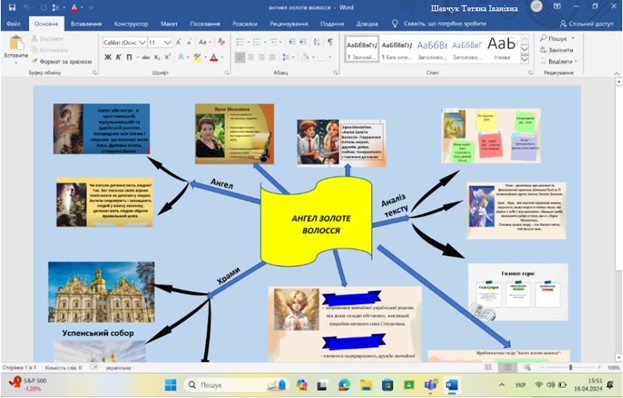Click the Save icon in title bar

(12, 8)
